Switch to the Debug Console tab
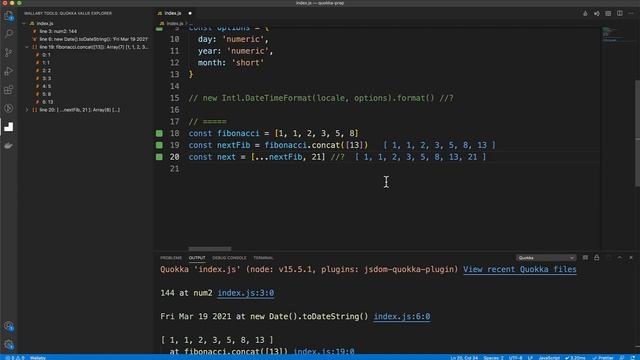Viewport: 640px width, 360px height. tap(229, 258)
